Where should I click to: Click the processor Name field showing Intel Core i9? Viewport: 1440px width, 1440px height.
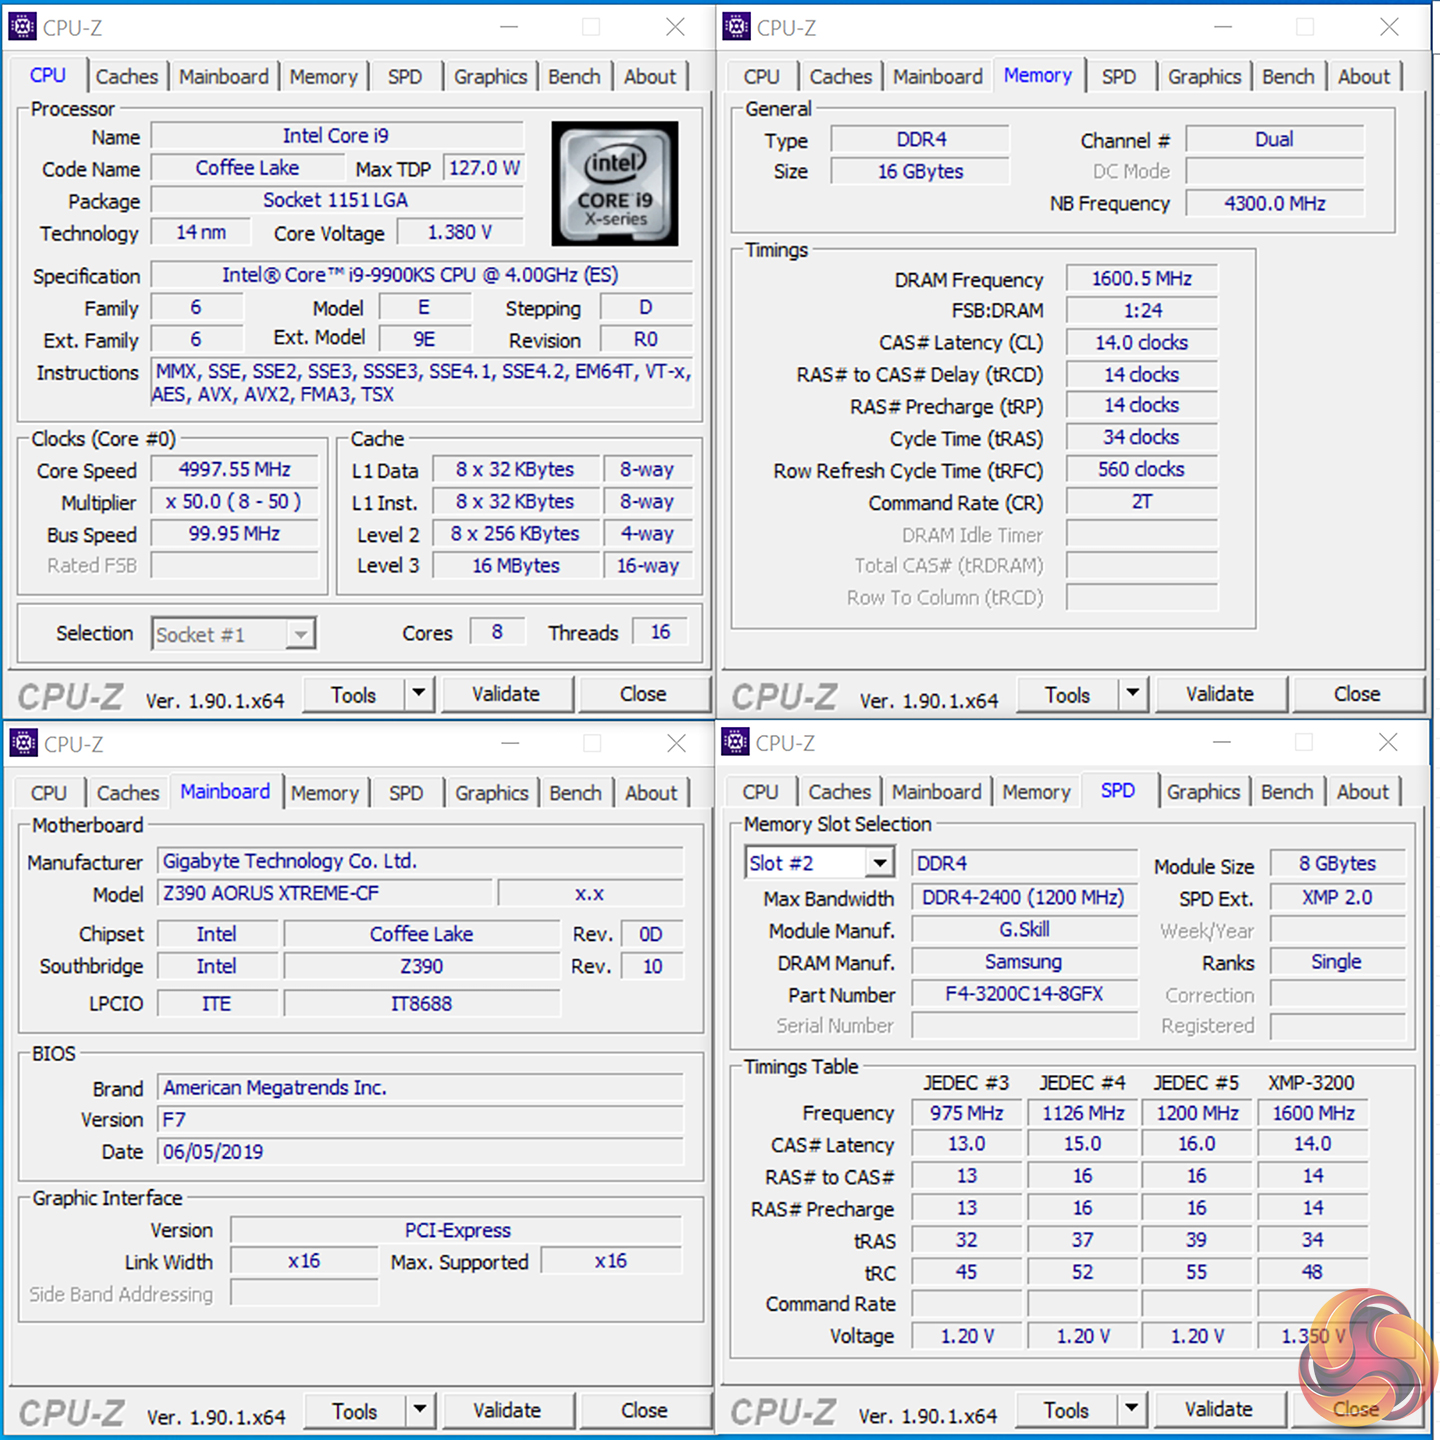pos(337,136)
